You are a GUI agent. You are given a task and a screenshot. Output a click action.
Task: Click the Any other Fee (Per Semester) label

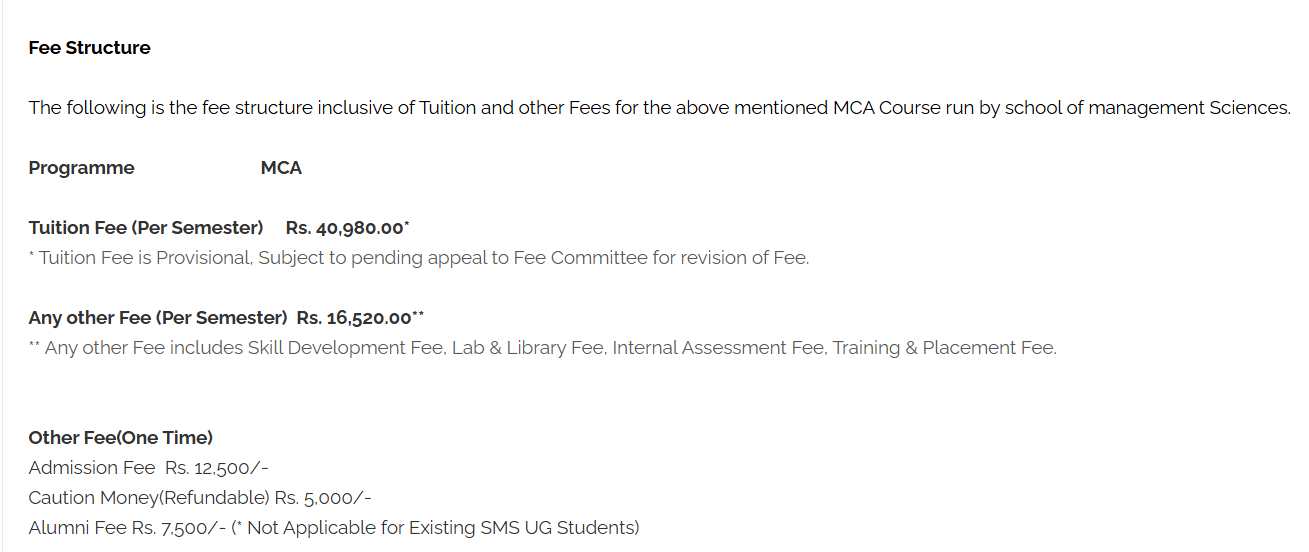(x=158, y=318)
